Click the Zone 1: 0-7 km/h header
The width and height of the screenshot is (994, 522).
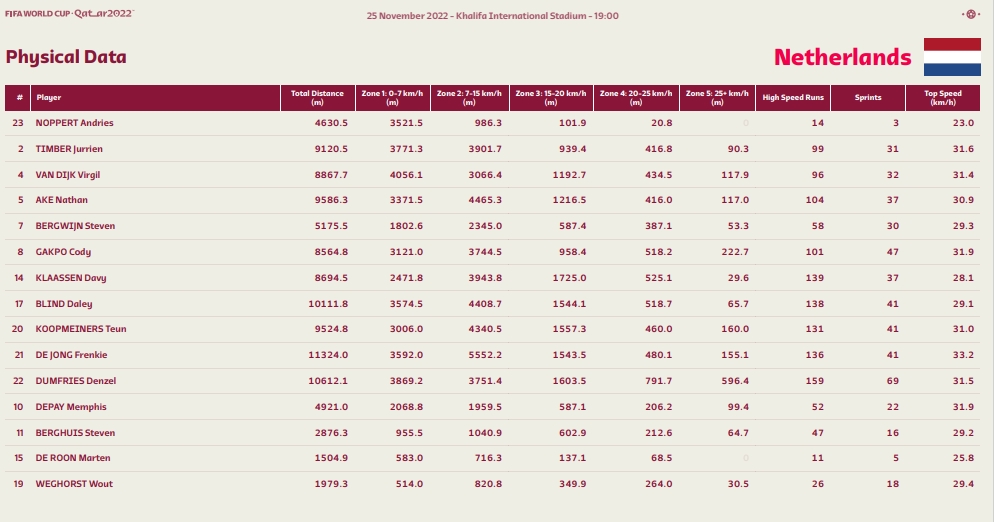tap(392, 98)
